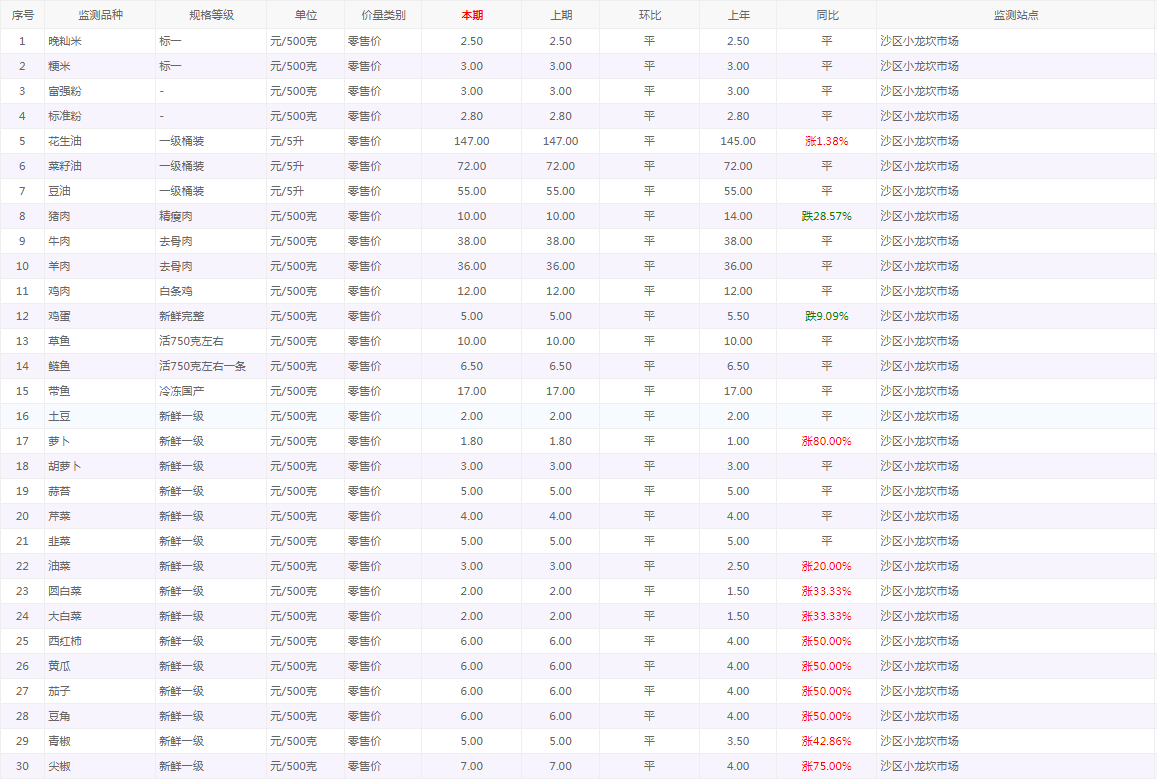Click the 涨80.00% value in 萝卜 row
This screenshot has width=1157, height=779.
(826, 441)
